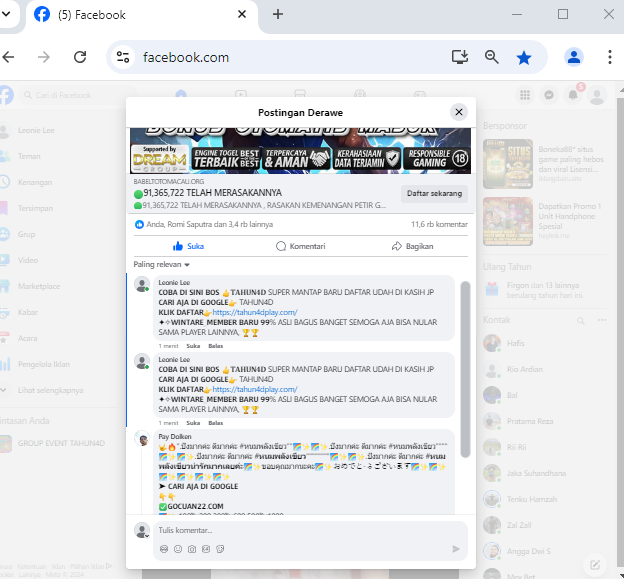Click the comments dialog scrollbar
This screenshot has width=624, height=579.
tap(465, 370)
